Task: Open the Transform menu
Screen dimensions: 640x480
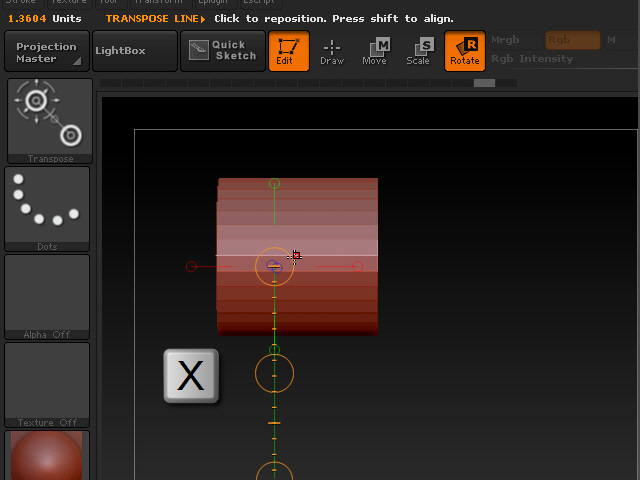Action: (160, 2)
